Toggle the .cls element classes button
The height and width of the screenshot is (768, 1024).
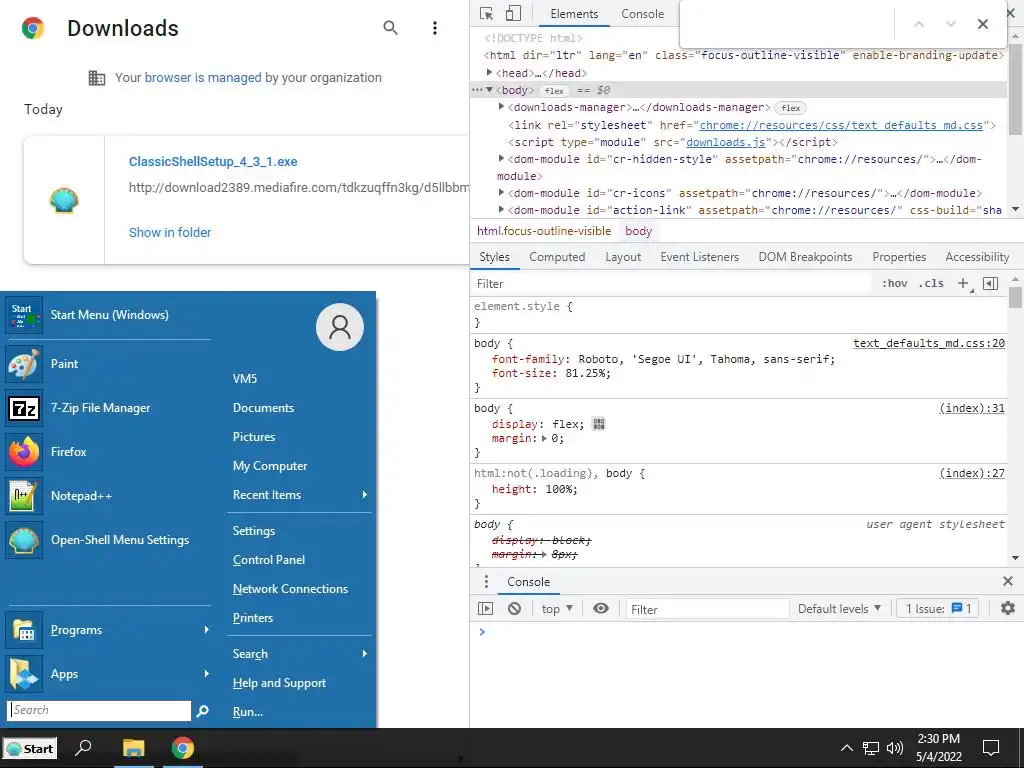pos(931,283)
